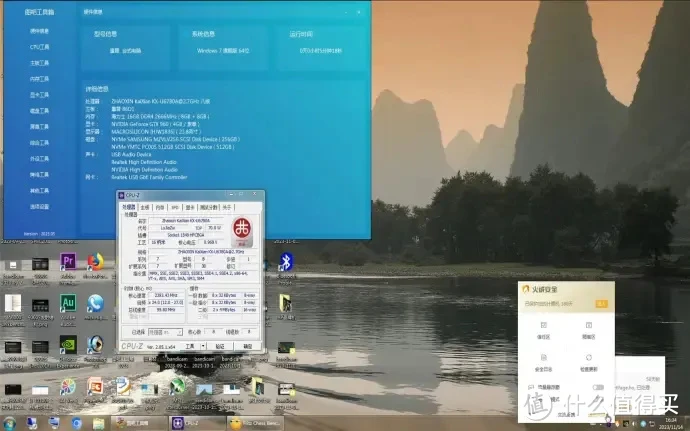Image resolution: width=690 pixels, height=431 pixels.
Task: Open the processor selection dropdown in CPU-Z
Action: 165,332
